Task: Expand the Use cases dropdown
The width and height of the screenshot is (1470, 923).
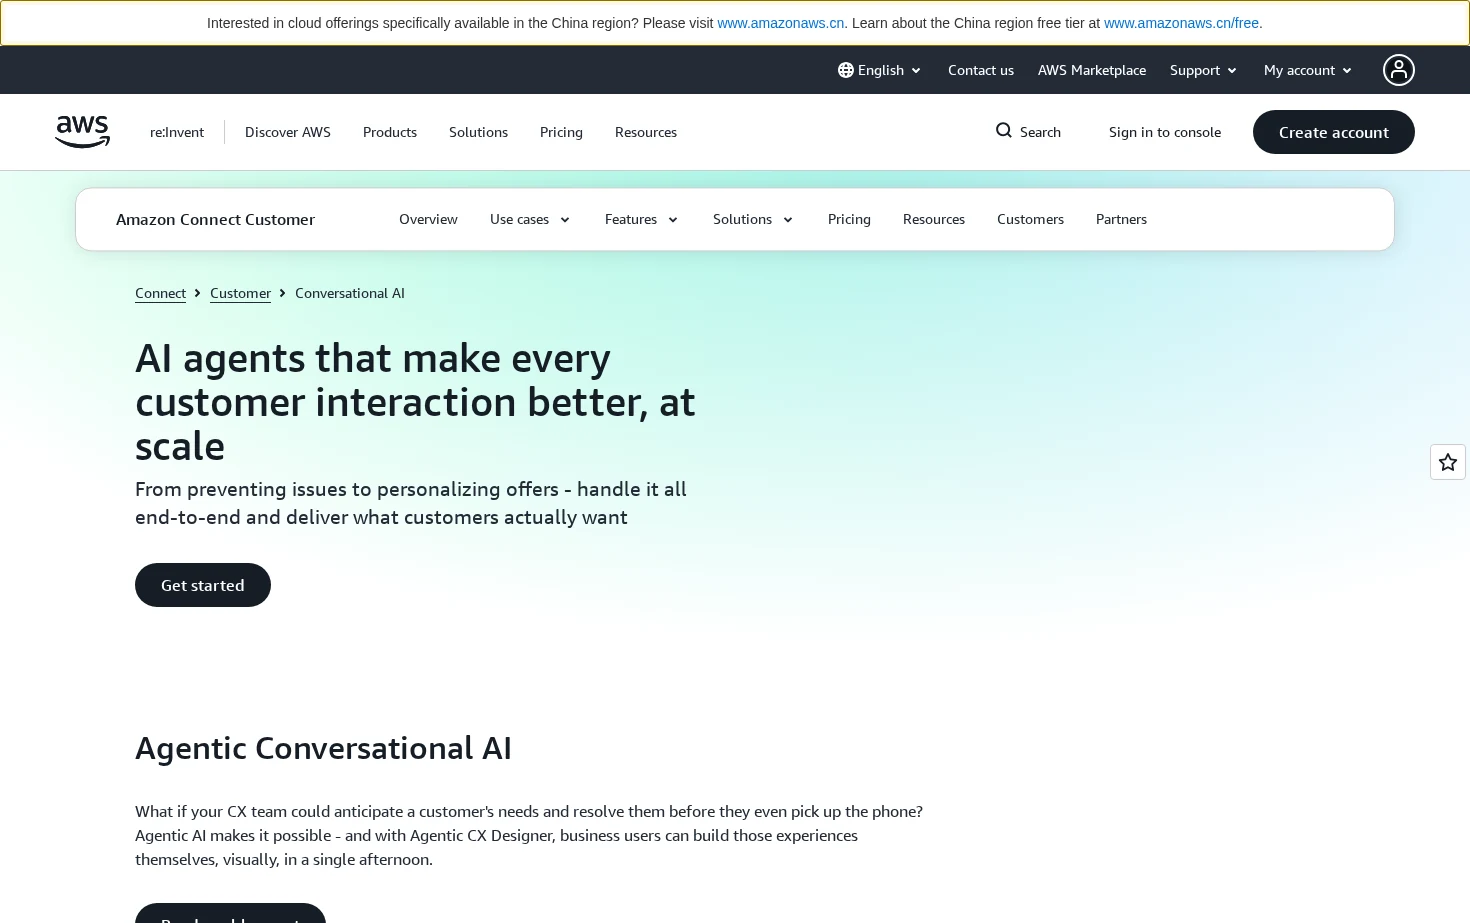Action: [530, 219]
